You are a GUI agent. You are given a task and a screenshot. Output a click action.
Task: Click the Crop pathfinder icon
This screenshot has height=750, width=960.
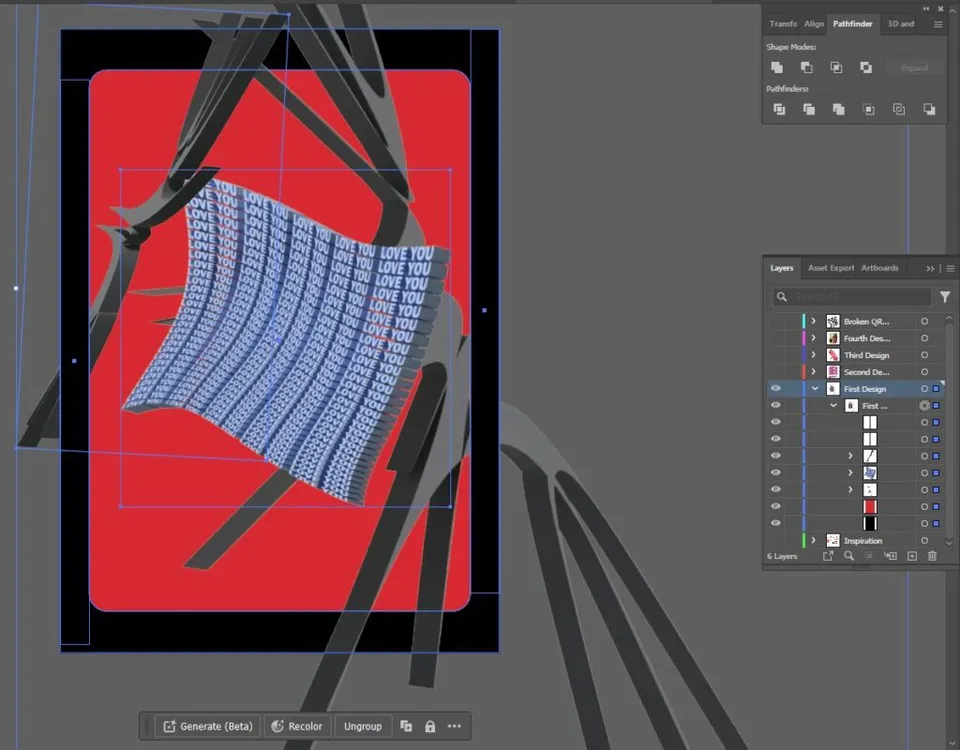pyautogui.click(x=869, y=109)
